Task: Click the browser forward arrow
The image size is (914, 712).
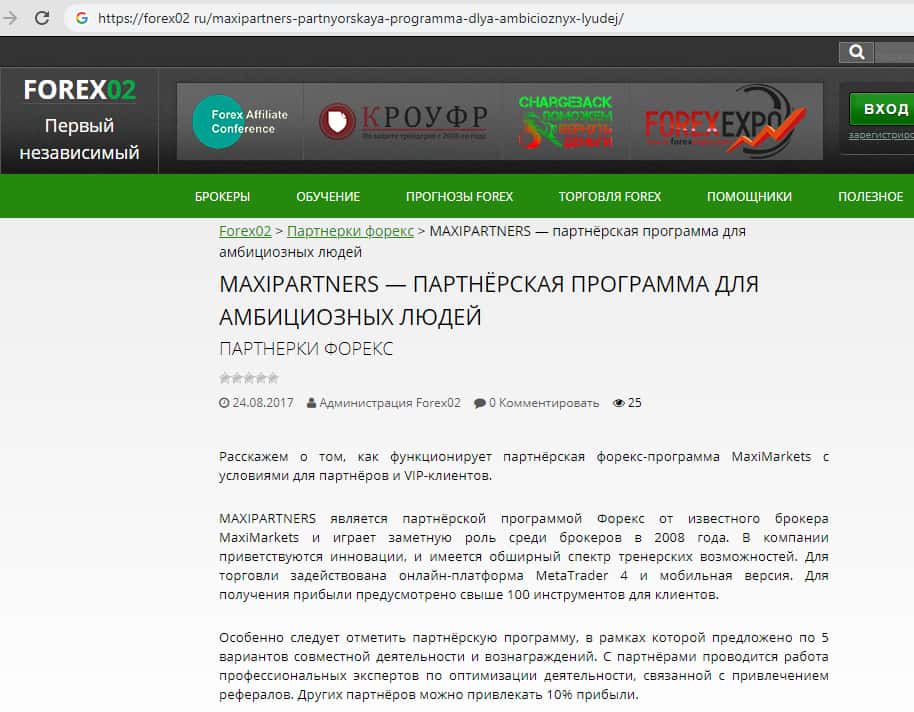Action: point(10,18)
